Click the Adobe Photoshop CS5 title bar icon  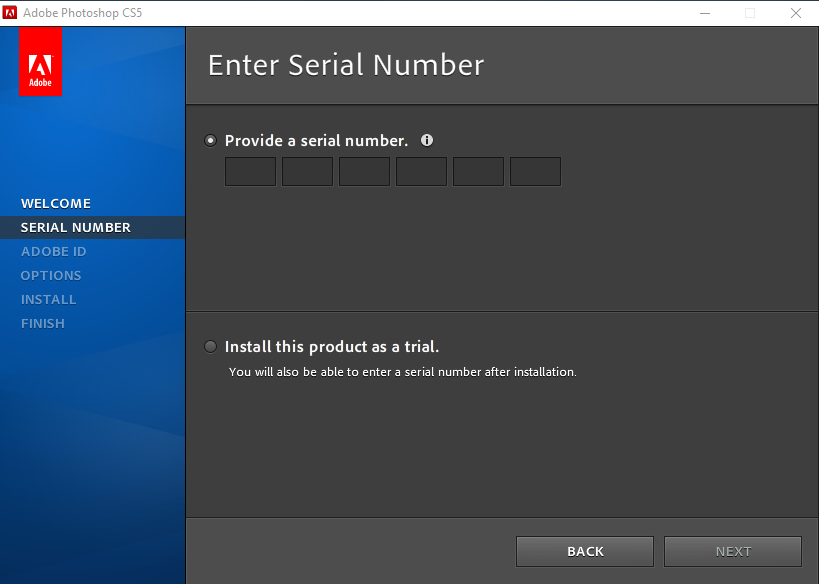[x=9, y=13]
